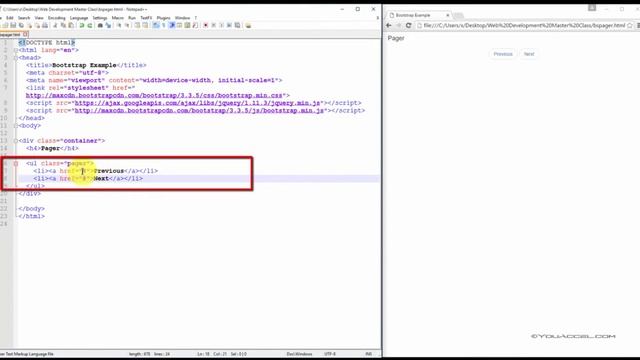Open a new Chrome tab
The image size is (640, 360).
[x=458, y=16]
